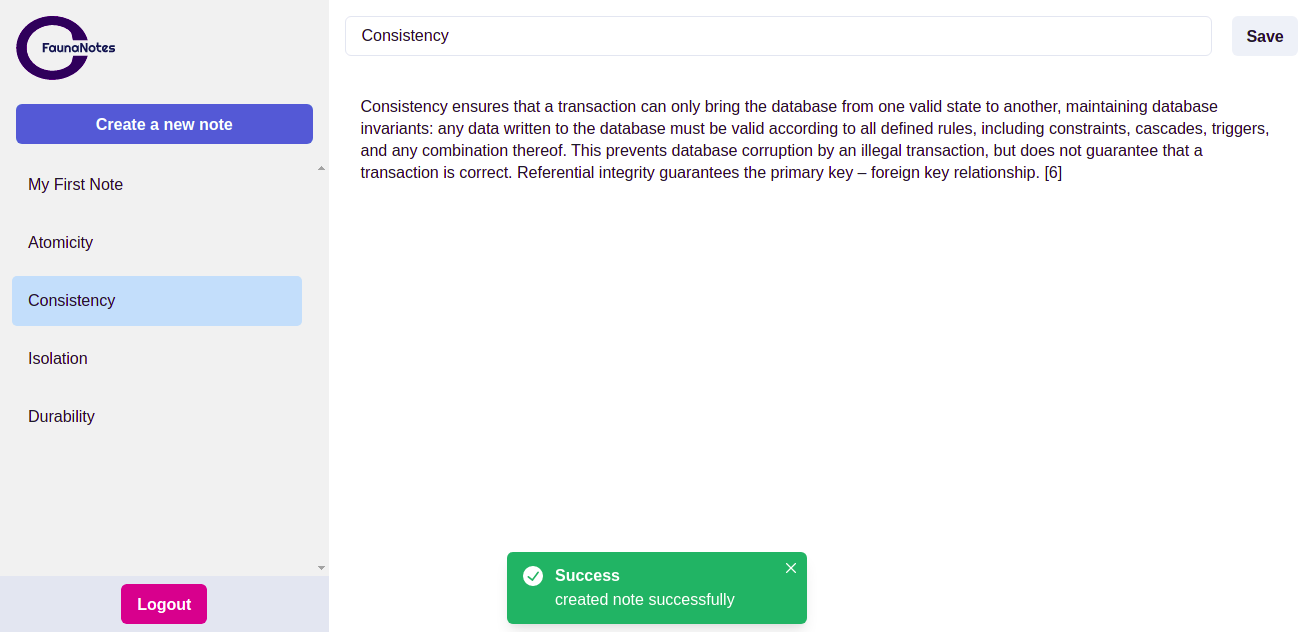Viewport: 1314px width, 632px height.
Task: Click the 'Success' heading in the toast
Action: tap(587, 576)
